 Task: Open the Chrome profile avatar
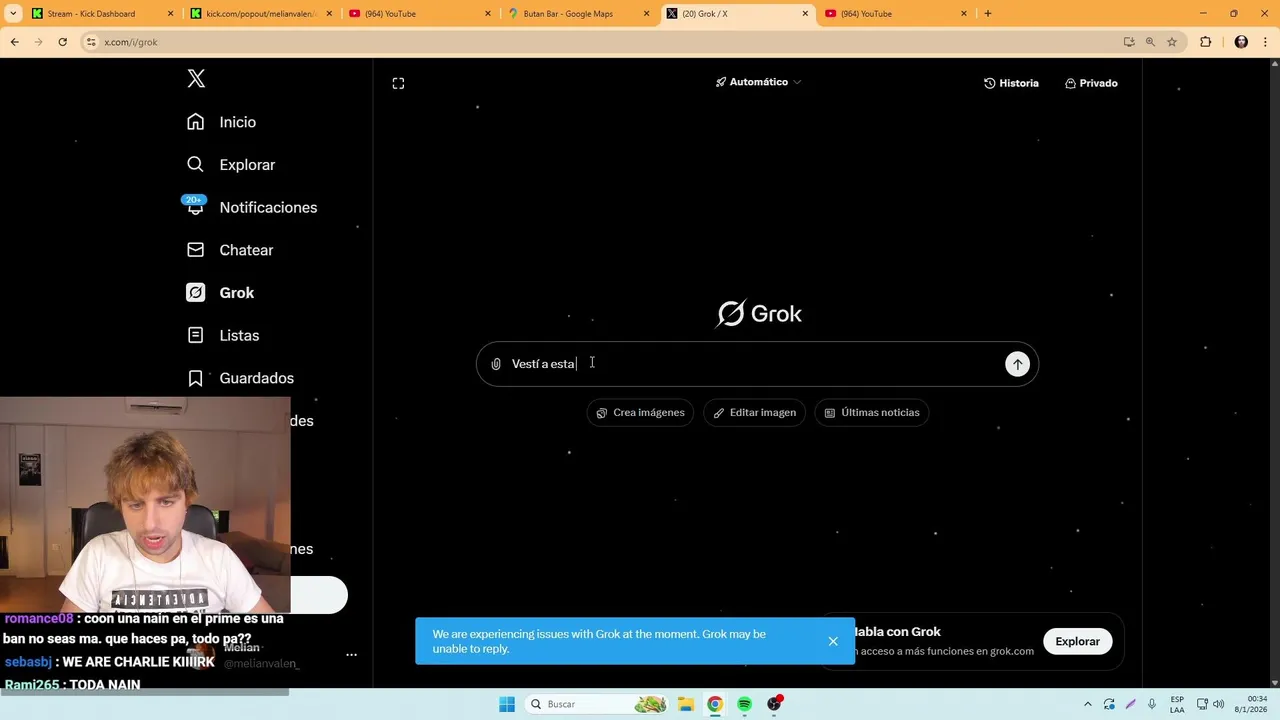tap(1241, 42)
